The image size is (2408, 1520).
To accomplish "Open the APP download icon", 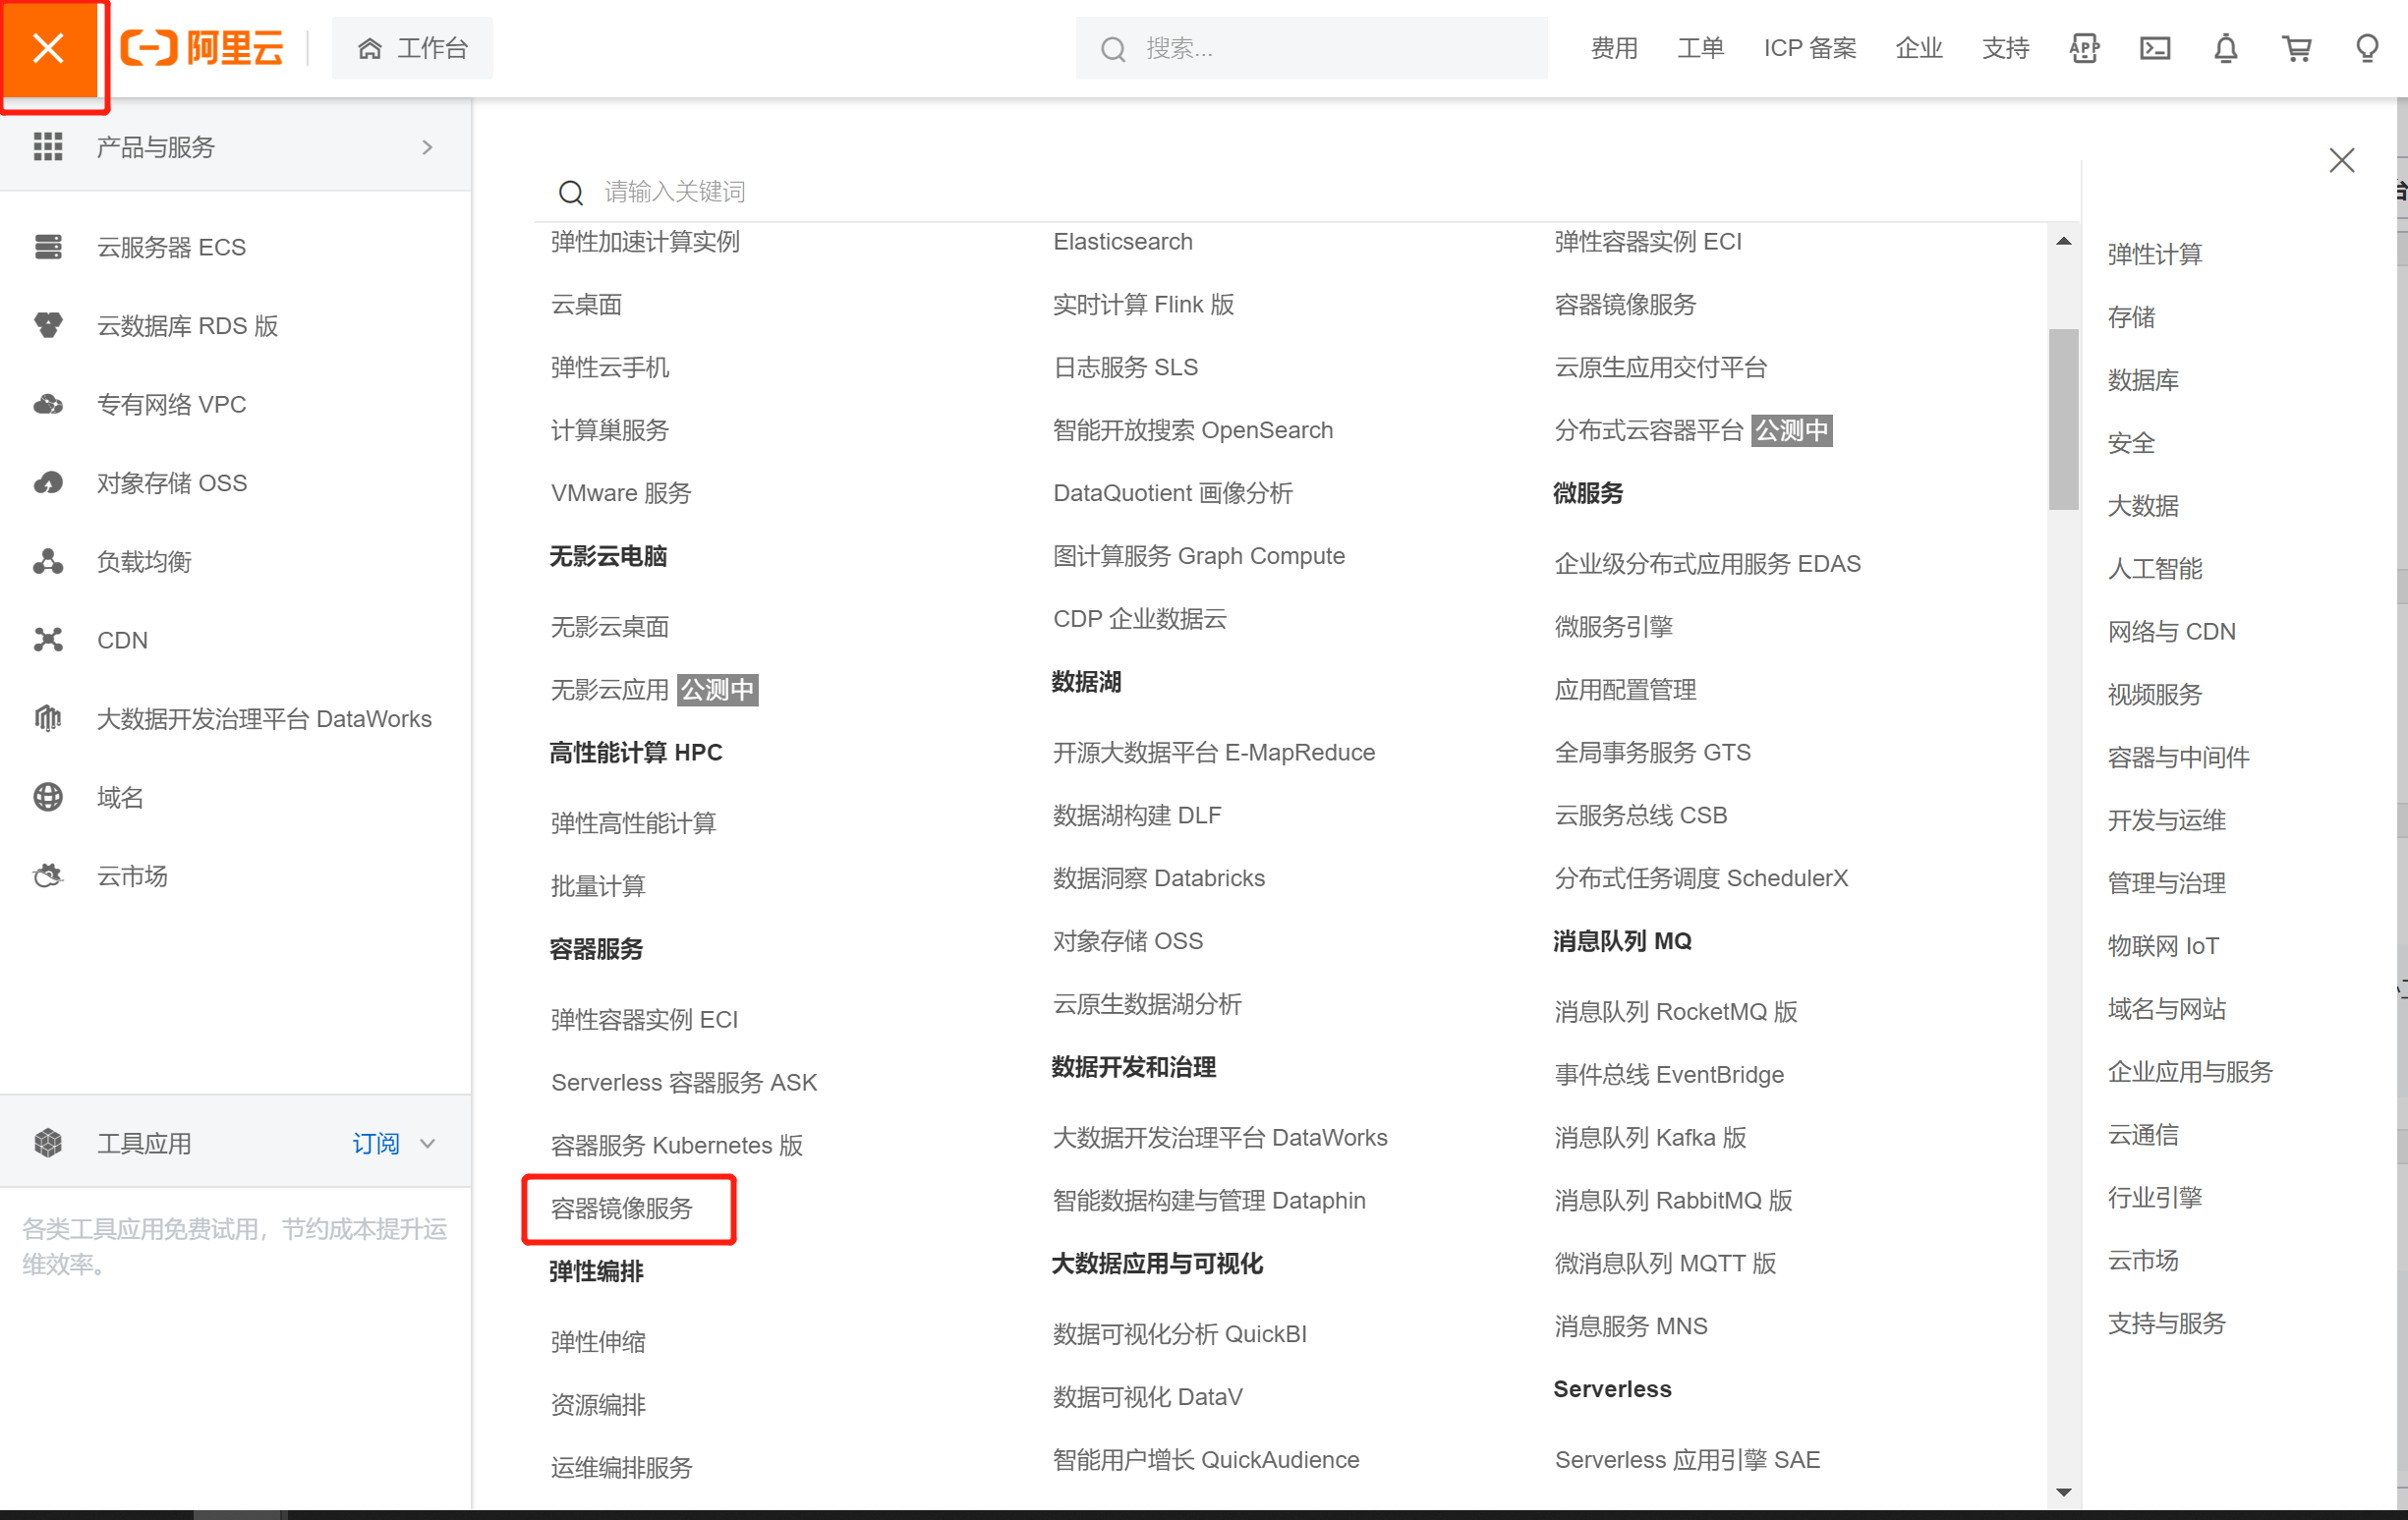I will (2084, 48).
